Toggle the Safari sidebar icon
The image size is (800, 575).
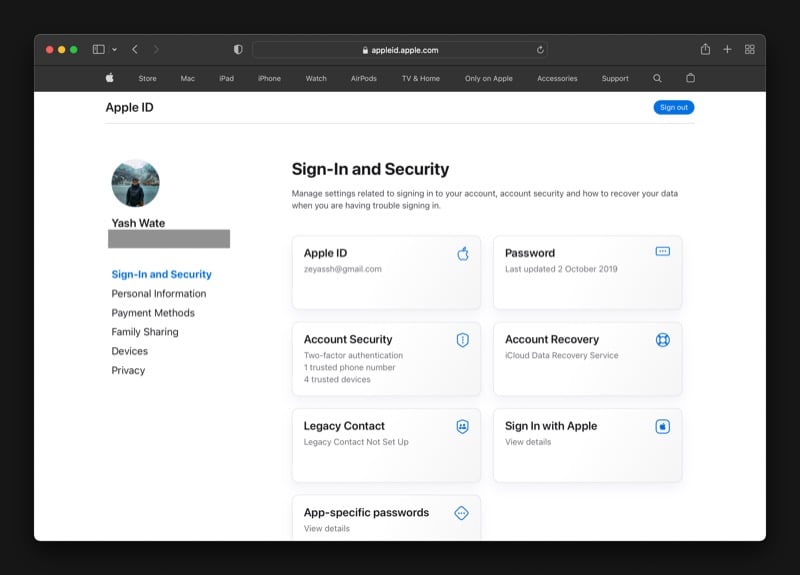(x=98, y=49)
